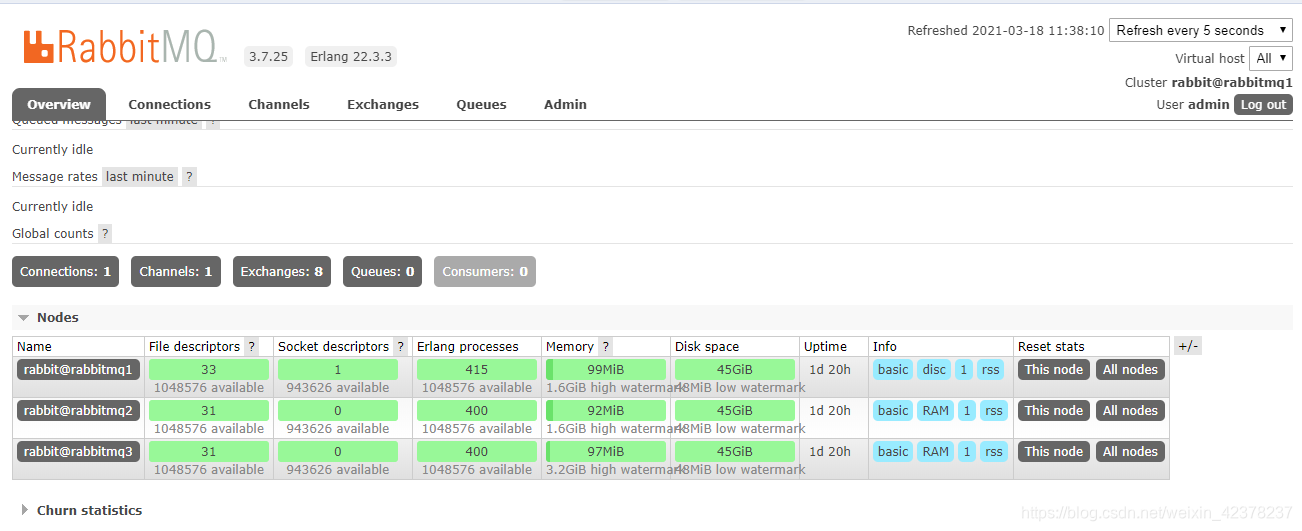
Task: Click the Disk space column header
Action: (x=707, y=346)
